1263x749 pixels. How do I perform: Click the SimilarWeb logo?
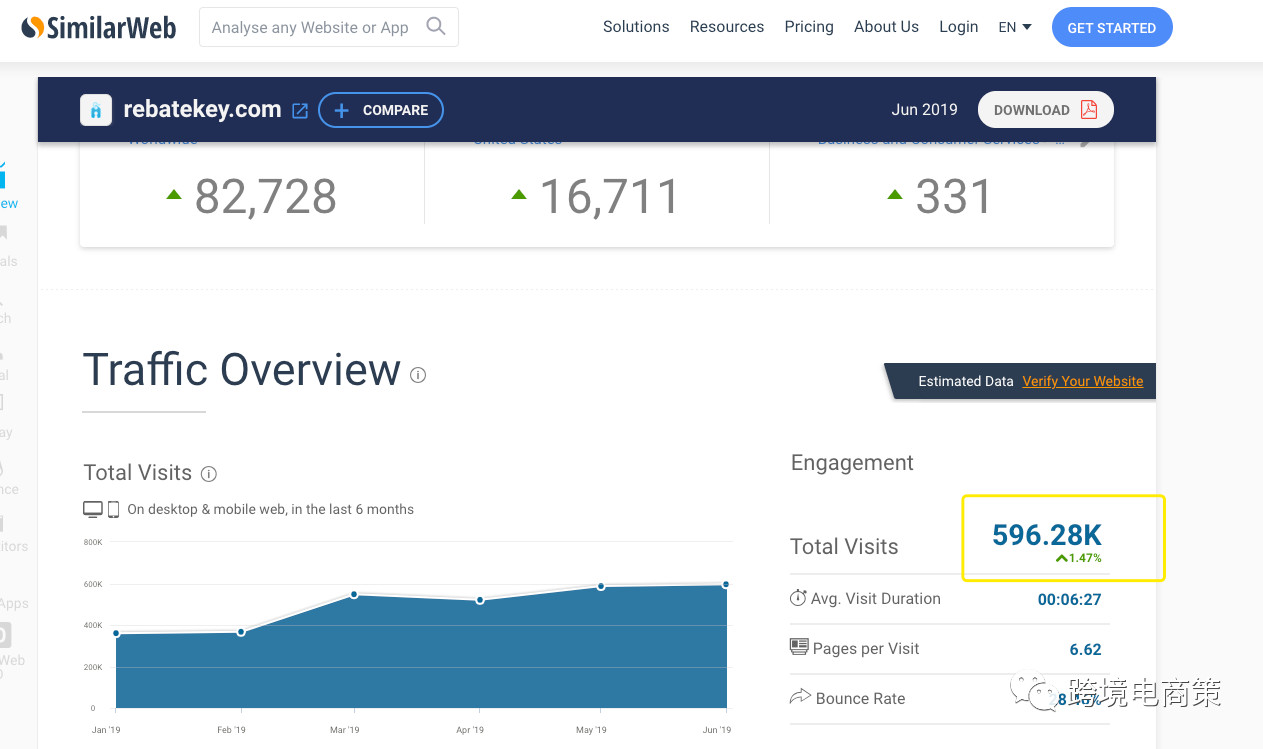(98, 27)
